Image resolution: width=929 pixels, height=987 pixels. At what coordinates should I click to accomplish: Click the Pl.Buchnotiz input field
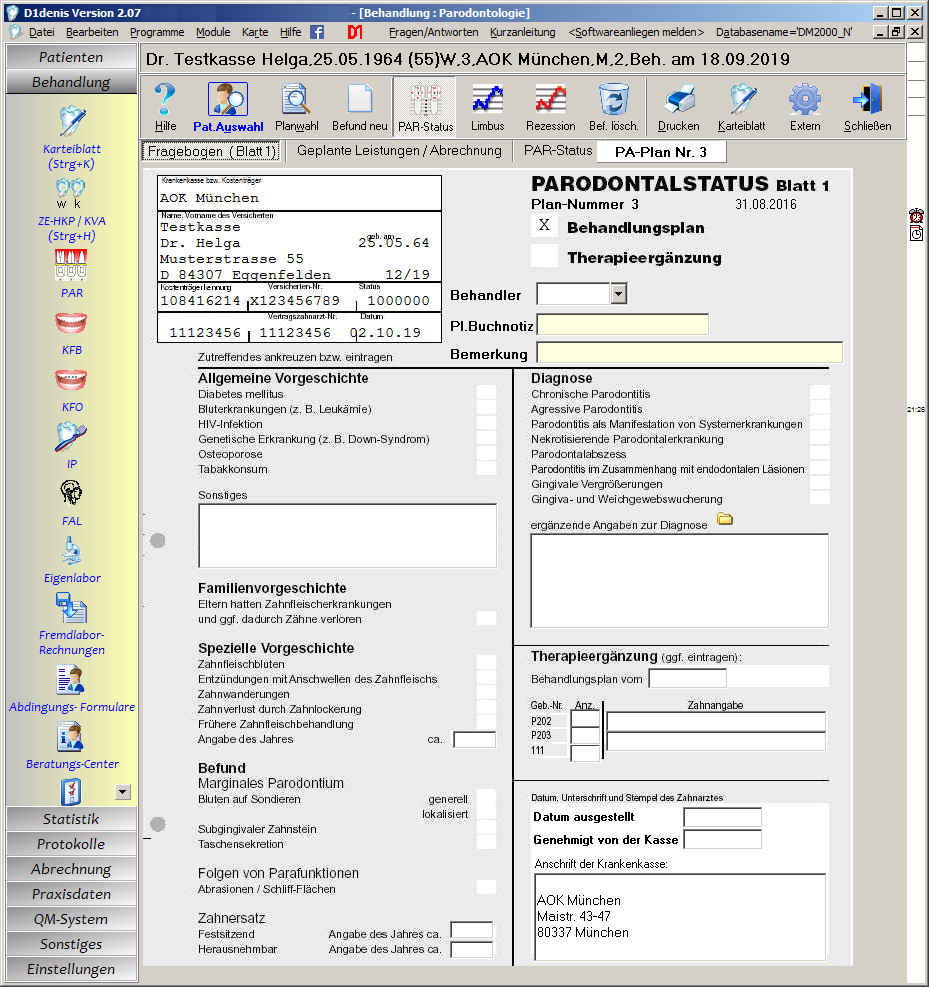point(622,325)
